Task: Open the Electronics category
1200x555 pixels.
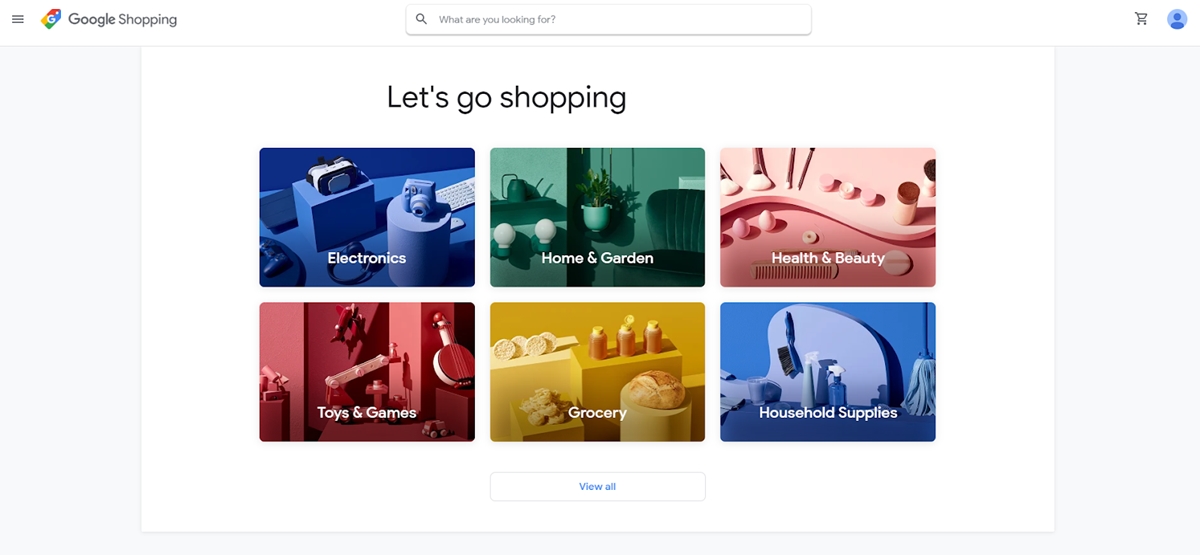Action: coord(367,217)
